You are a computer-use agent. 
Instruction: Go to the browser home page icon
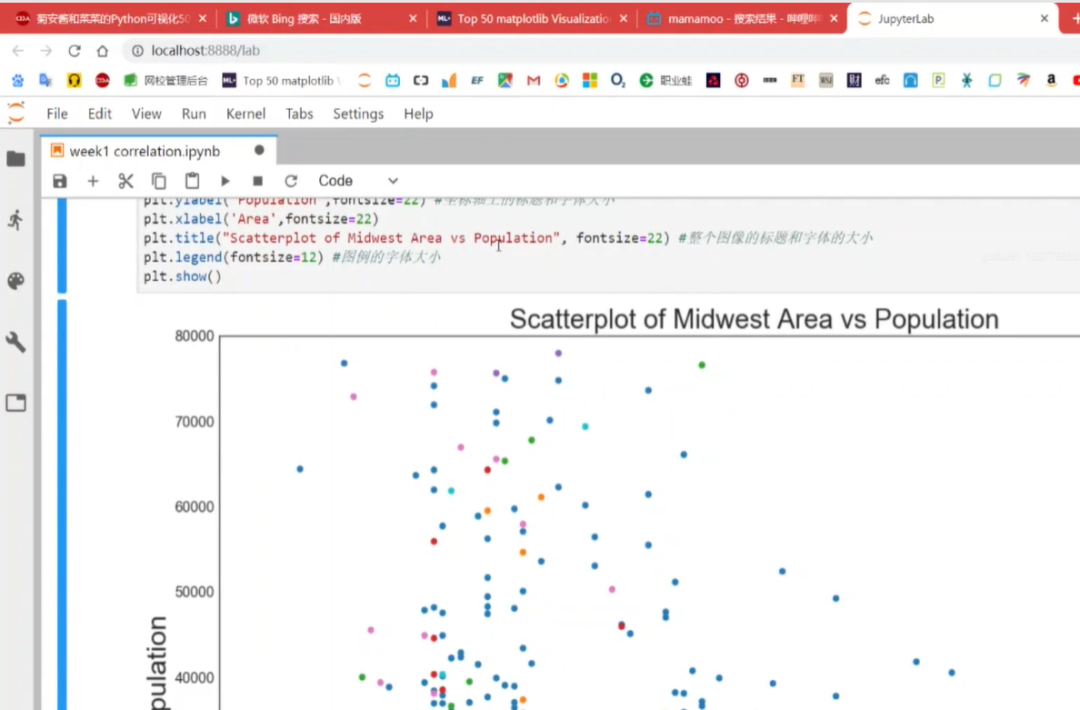[103, 50]
